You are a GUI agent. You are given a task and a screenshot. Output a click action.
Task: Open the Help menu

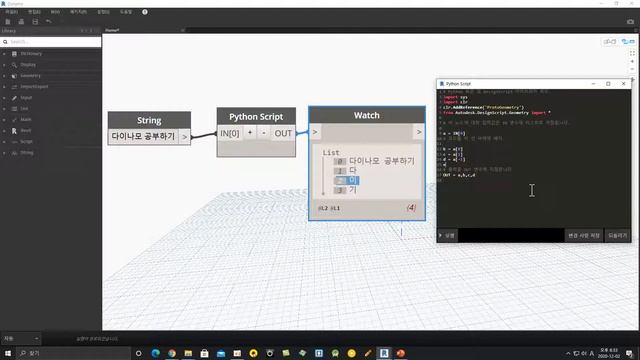click(x=126, y=12)
